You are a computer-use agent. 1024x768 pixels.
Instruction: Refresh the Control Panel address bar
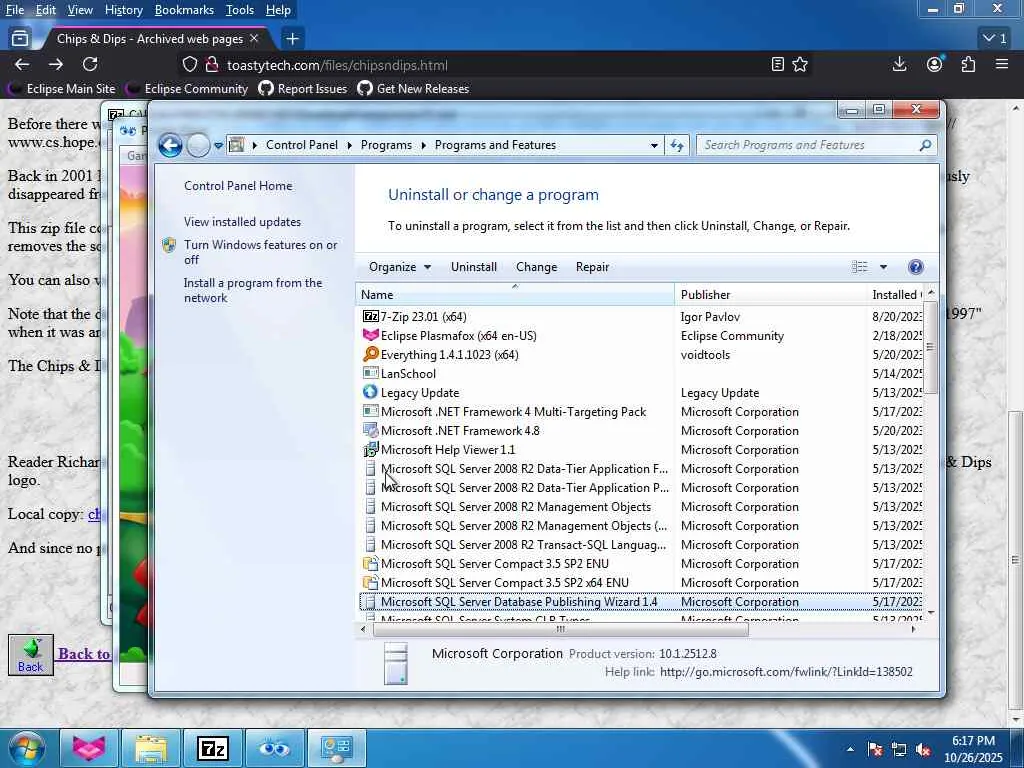677,145
